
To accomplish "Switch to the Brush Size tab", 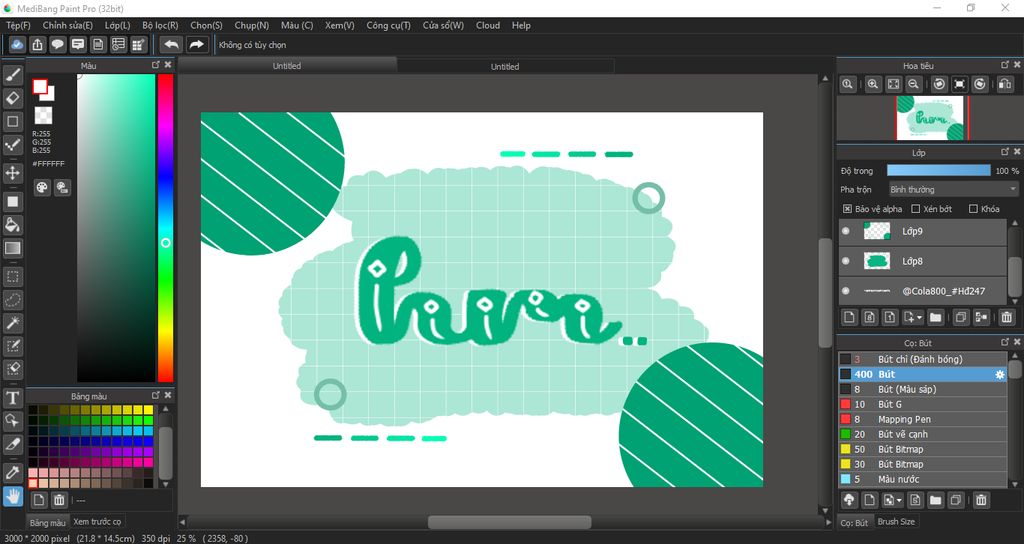I will pos(896,522).
